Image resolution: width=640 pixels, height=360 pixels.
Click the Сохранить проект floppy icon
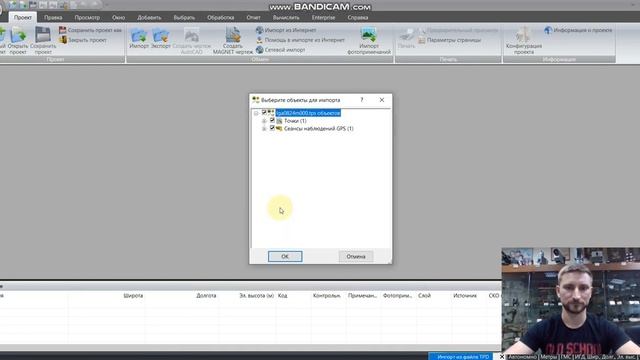pyautogui.click(x=42, y=35)
